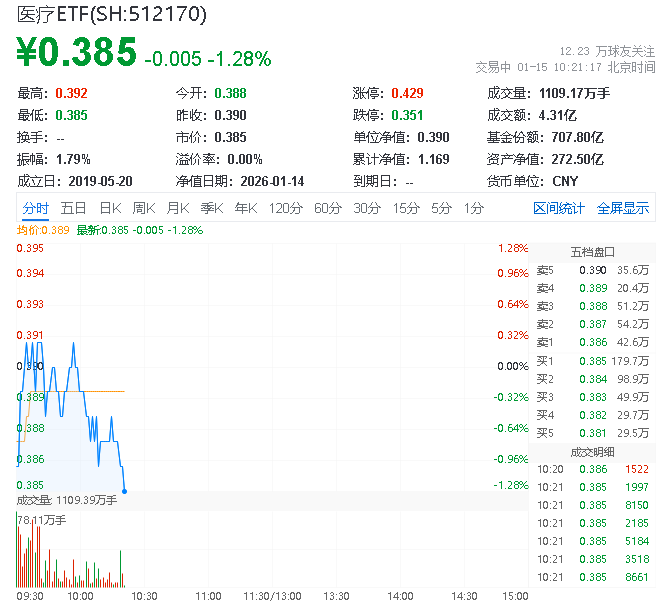Image resolution: width=656 pixels, height=615 pixels.
Task: Select the 30分 chart tab
Action: coord(366,208)
